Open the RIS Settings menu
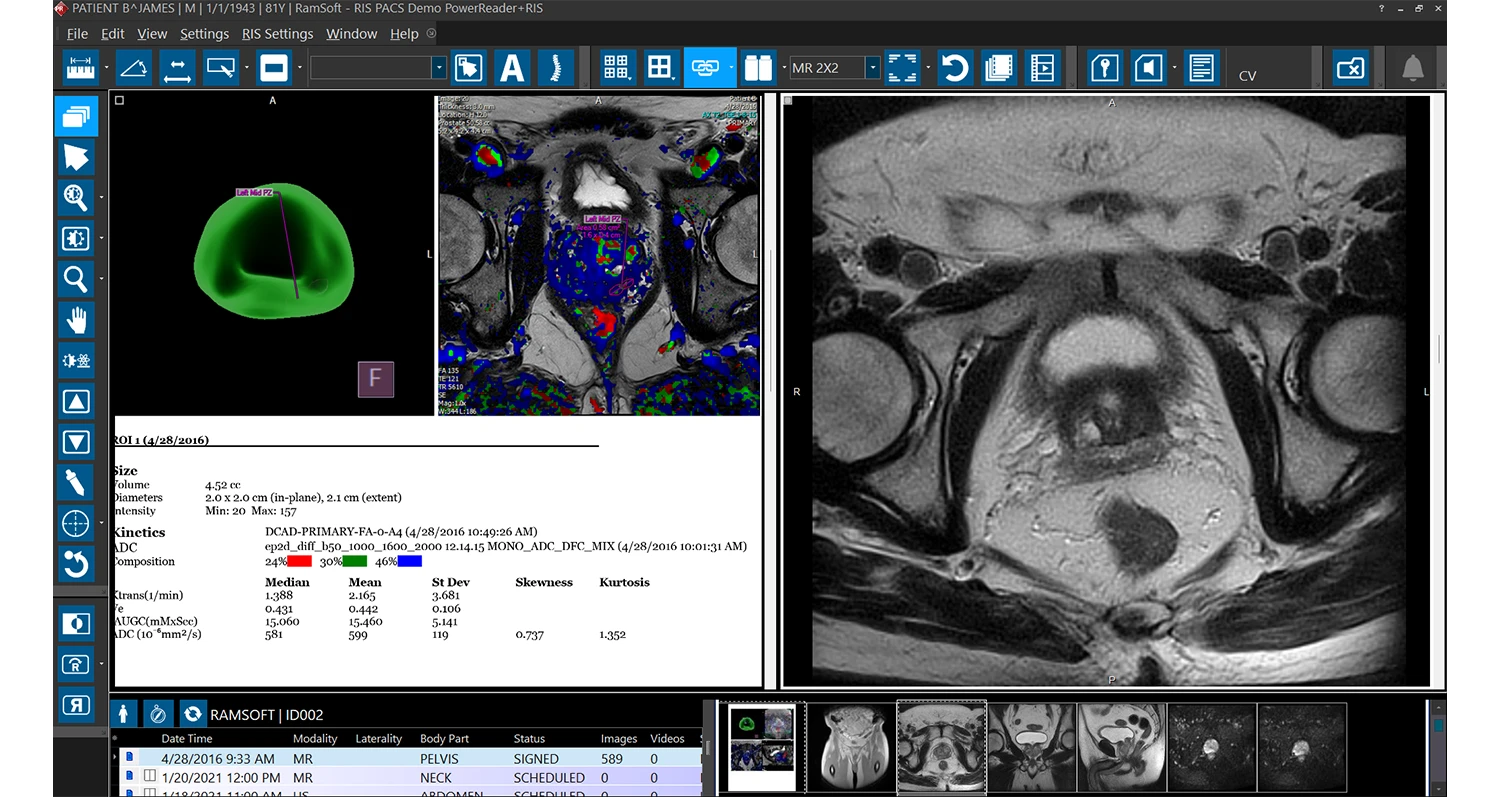Screen dimensions: 1500x797 (x=277, y=34)
